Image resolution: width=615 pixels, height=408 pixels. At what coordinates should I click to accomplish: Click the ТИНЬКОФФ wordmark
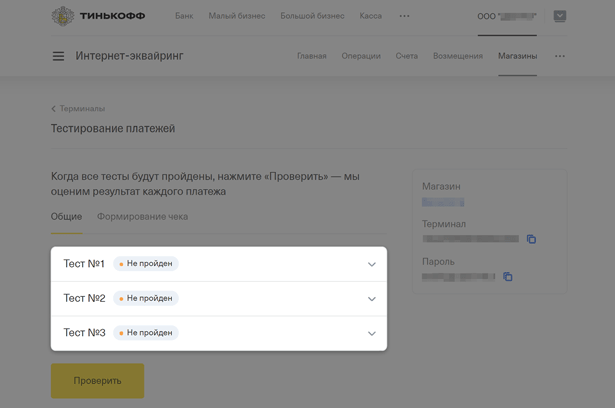click(x=113, y=16)
